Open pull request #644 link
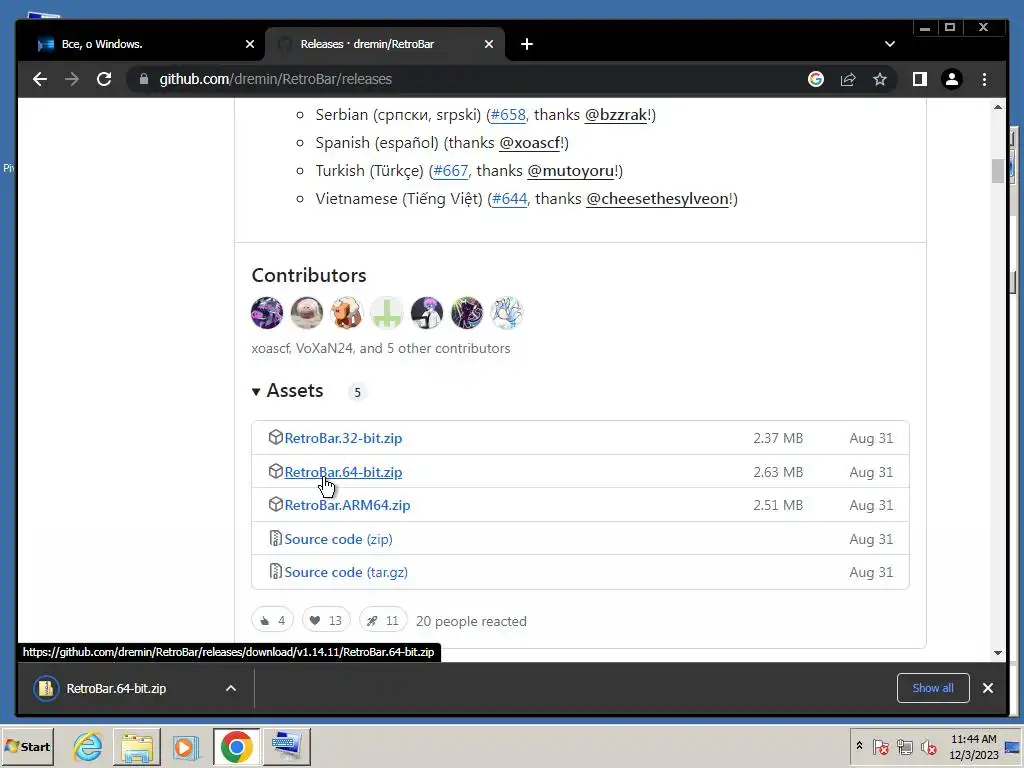 click(509, 199)
